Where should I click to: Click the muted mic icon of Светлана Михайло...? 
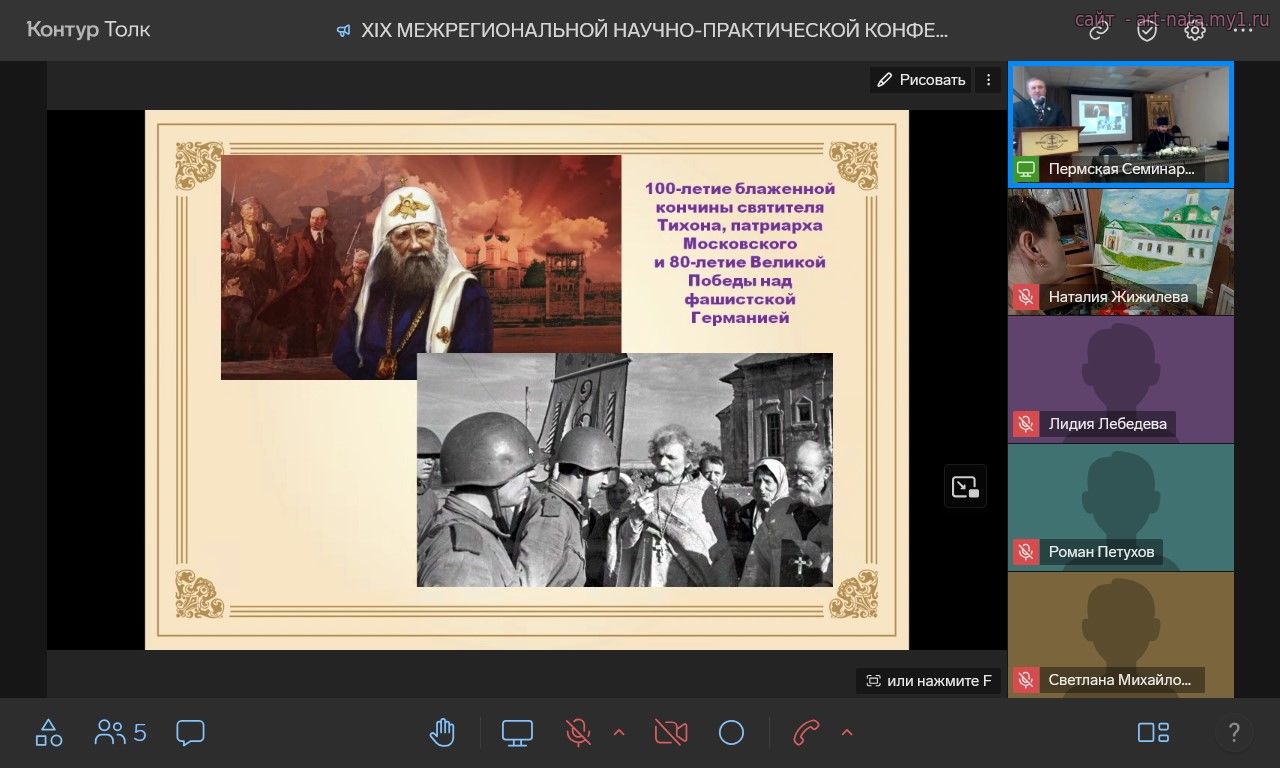click(1026, 680)
